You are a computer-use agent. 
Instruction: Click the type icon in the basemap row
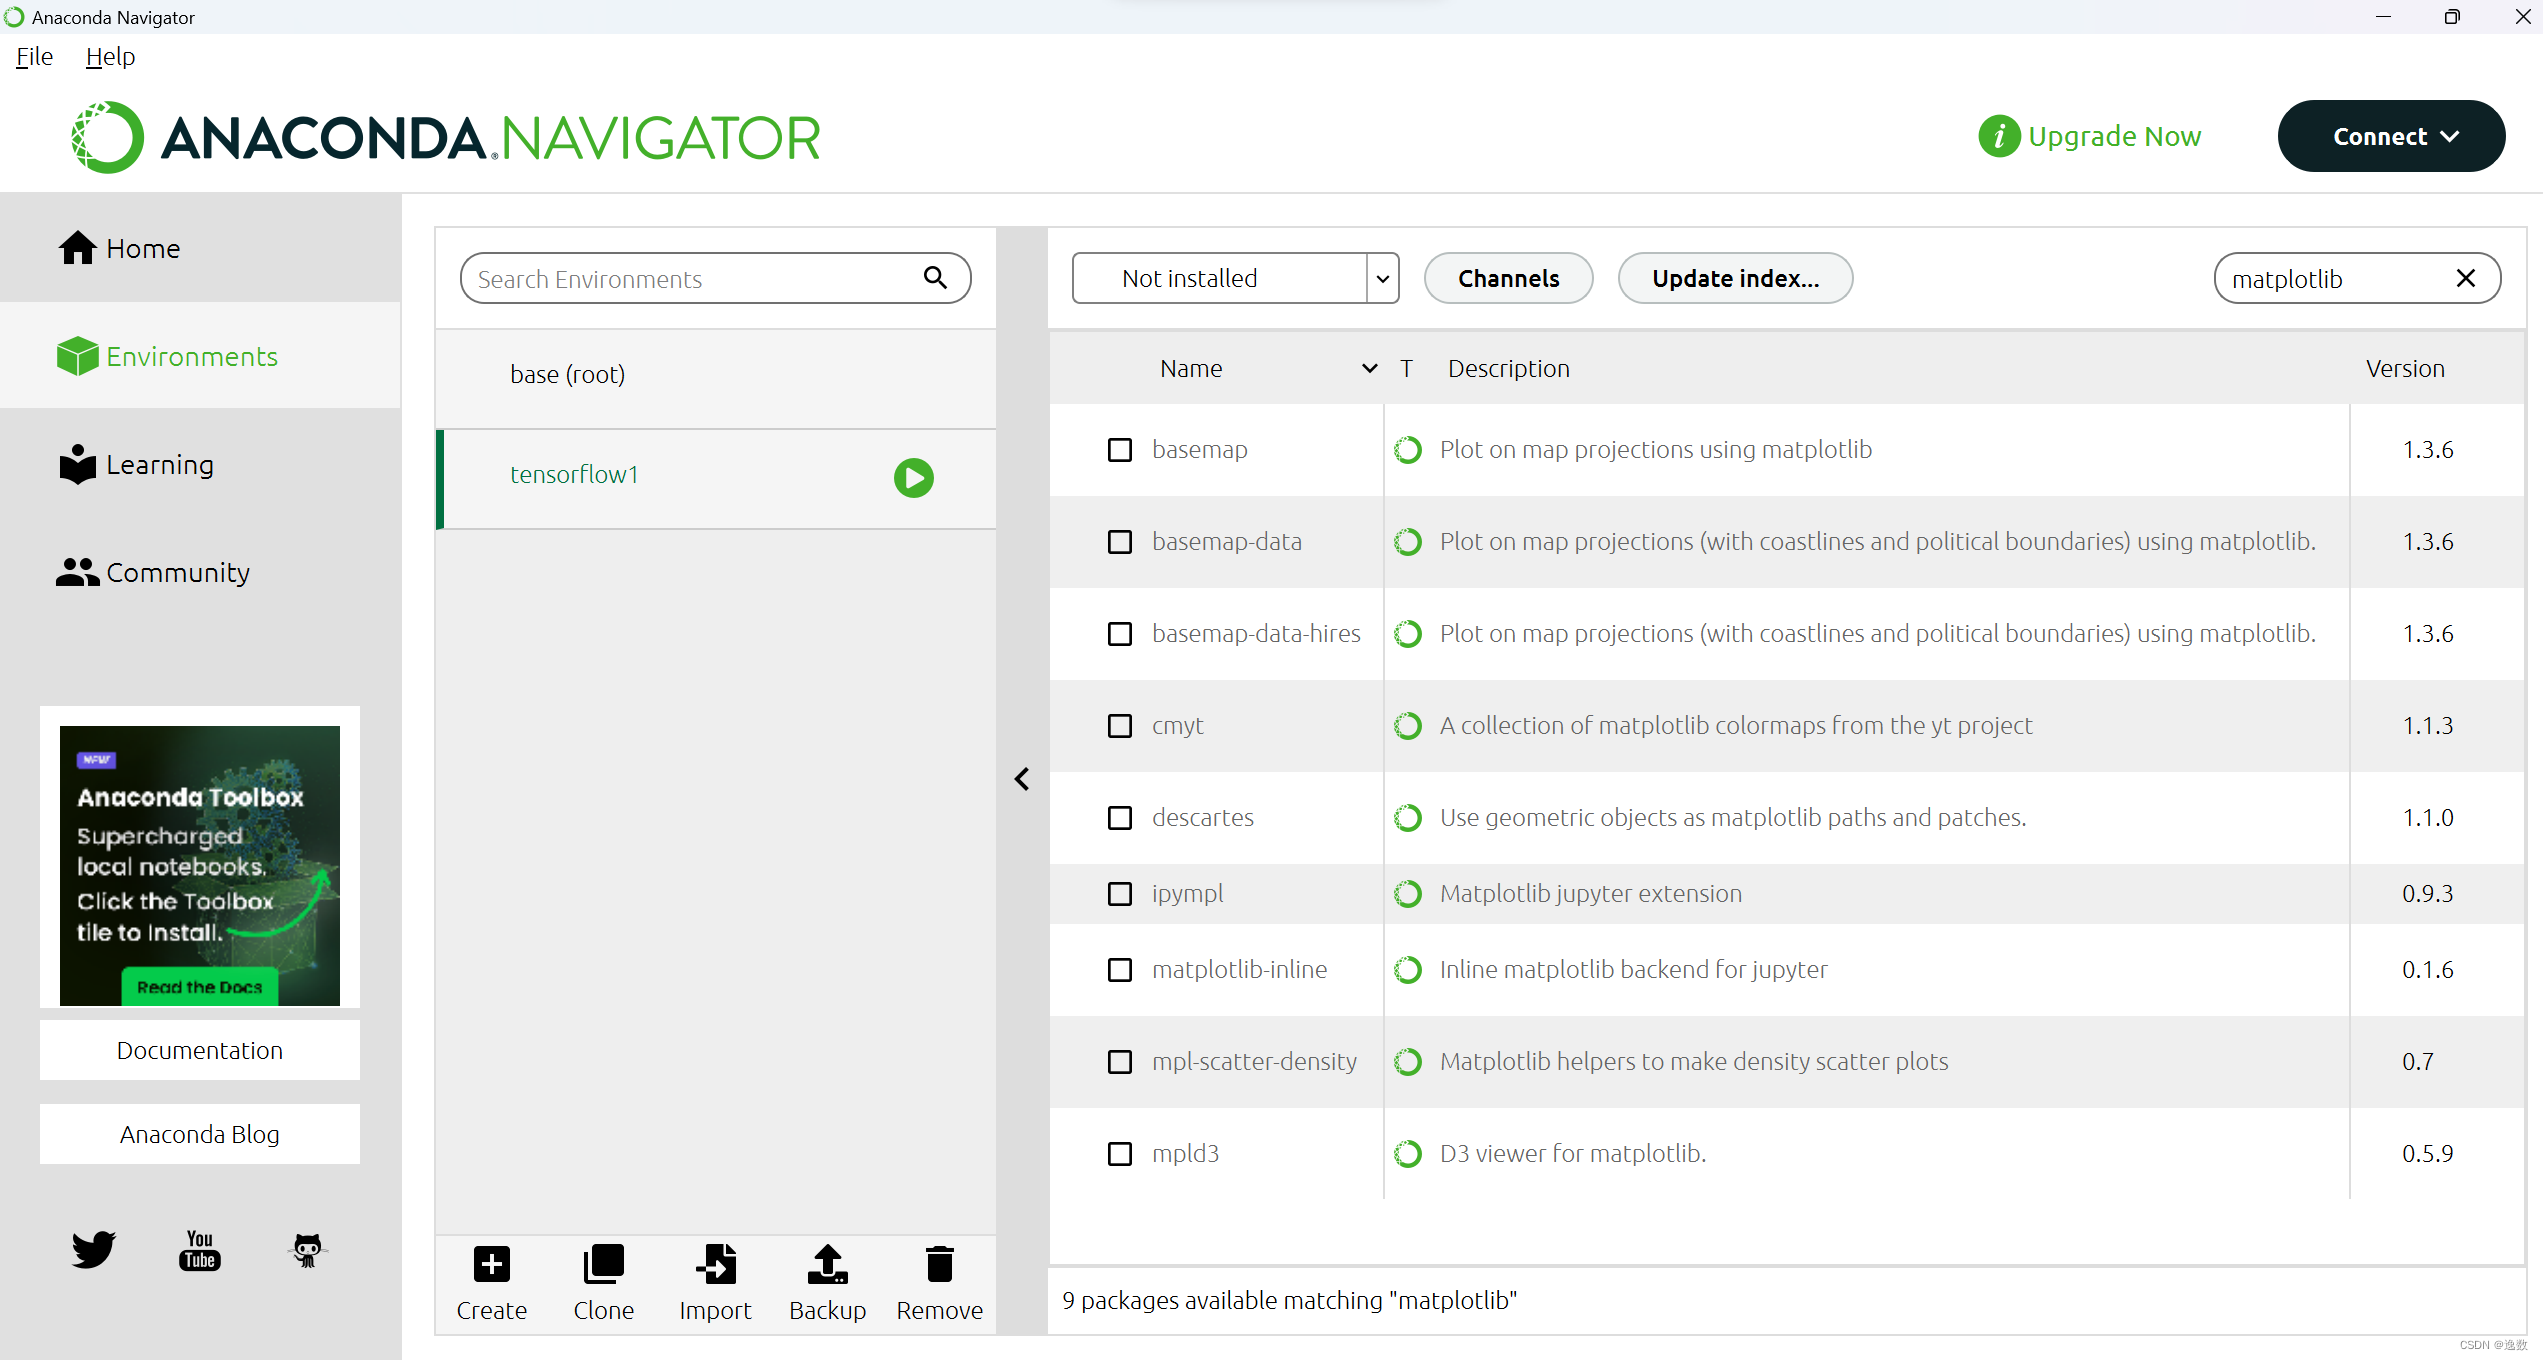click(x=1407, y=450)
